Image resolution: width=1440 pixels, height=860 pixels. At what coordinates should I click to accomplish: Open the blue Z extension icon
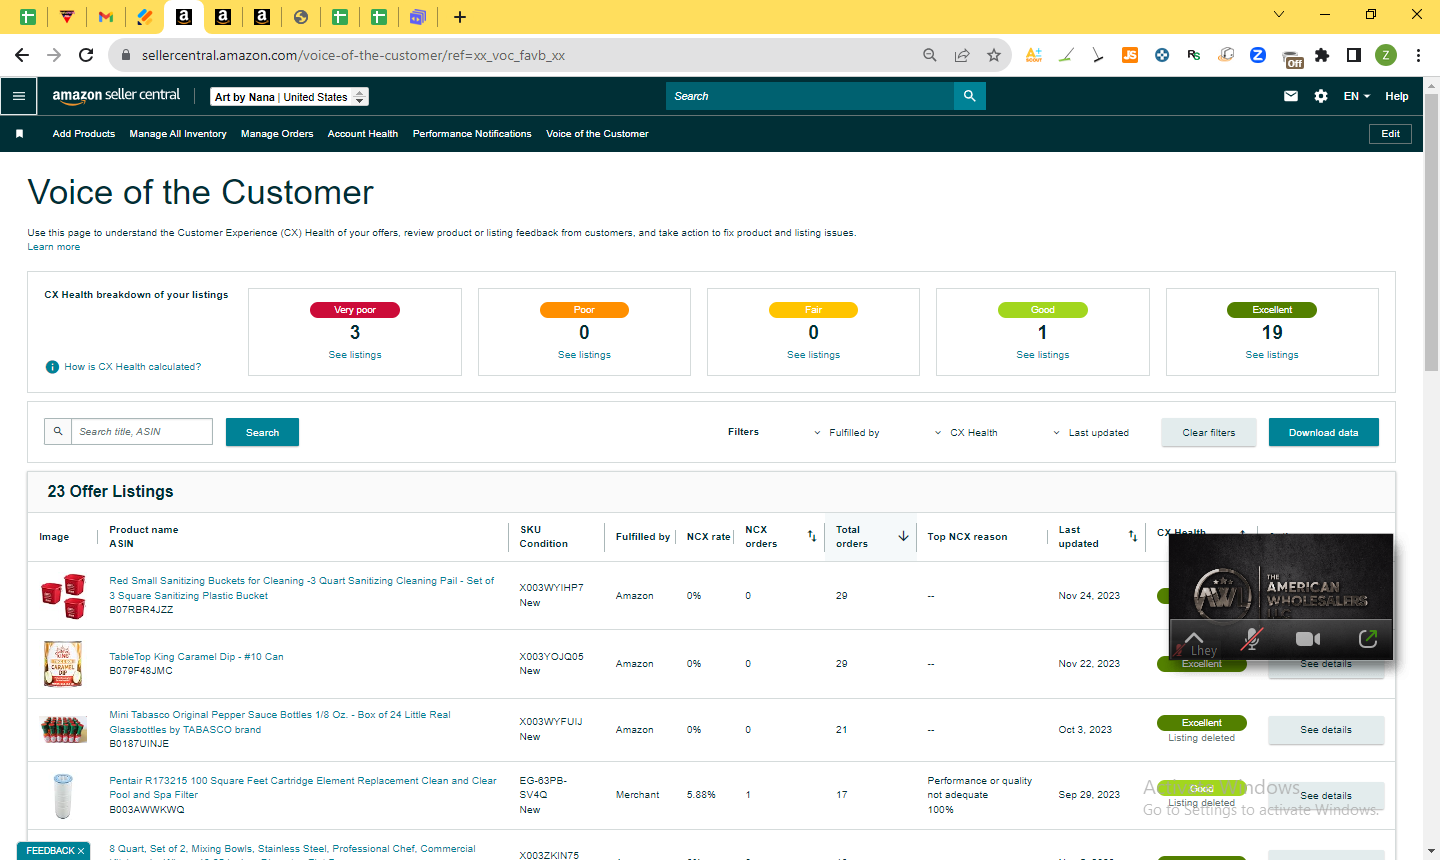(1258, 55)
